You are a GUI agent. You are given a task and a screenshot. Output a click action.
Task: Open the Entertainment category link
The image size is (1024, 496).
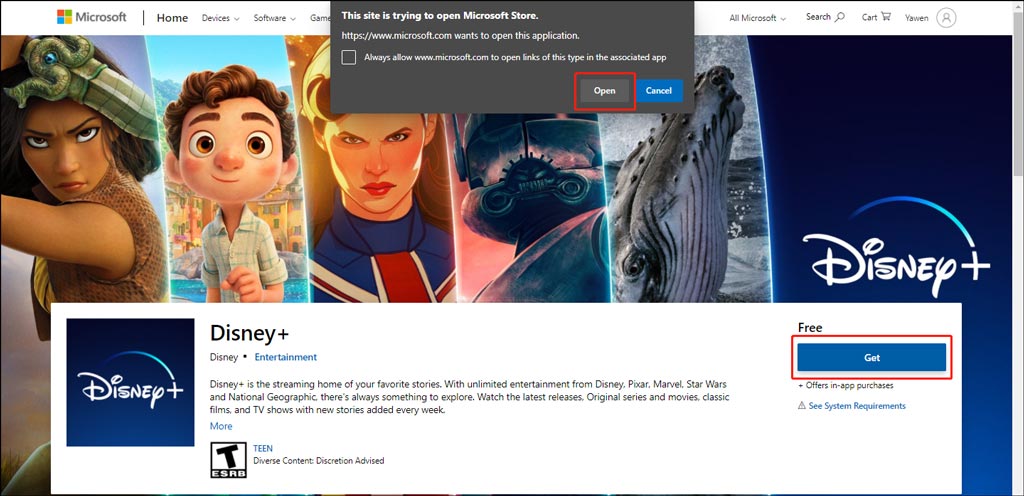click(285, 357)
